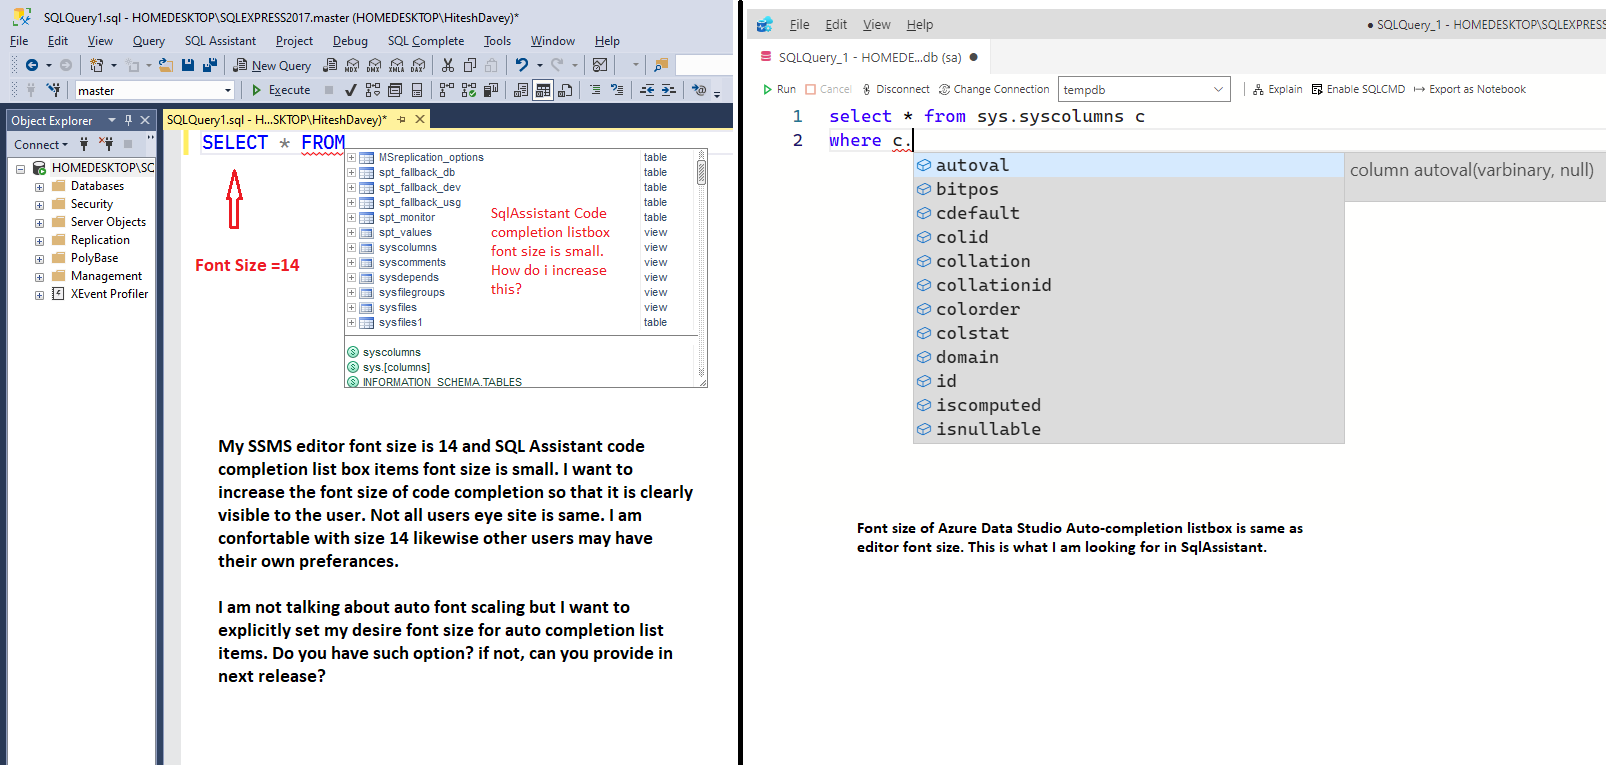Open the Connect dropdown in Object Explorer
The image size is (1606, 765).
[41, 144]
